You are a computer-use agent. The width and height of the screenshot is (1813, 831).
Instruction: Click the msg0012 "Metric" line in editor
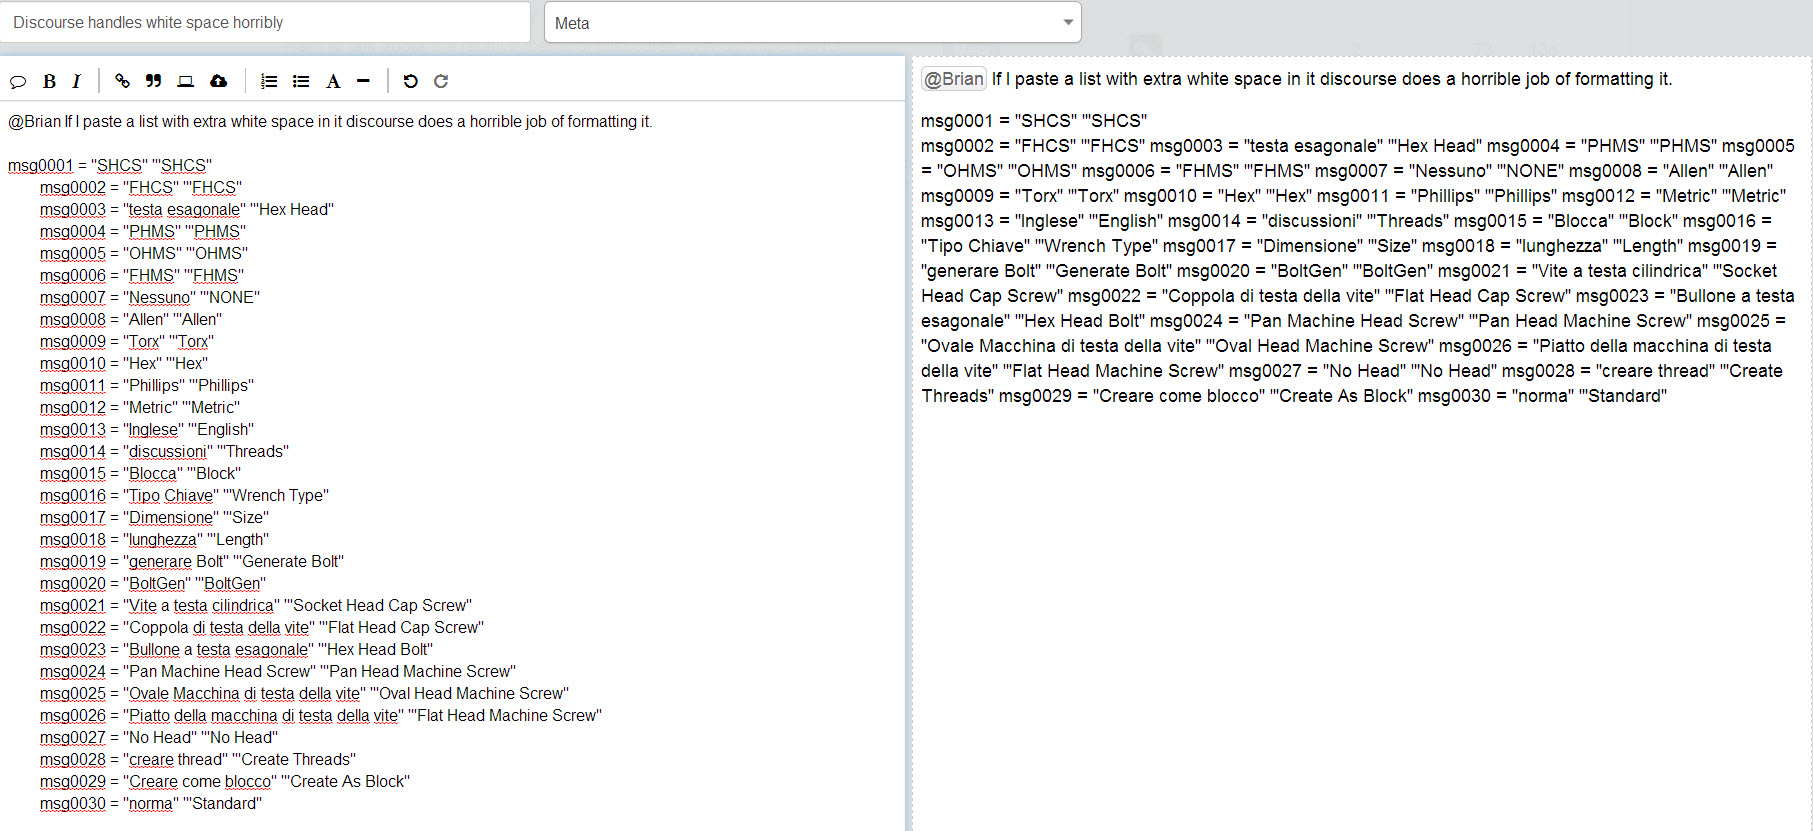[140, 408]
